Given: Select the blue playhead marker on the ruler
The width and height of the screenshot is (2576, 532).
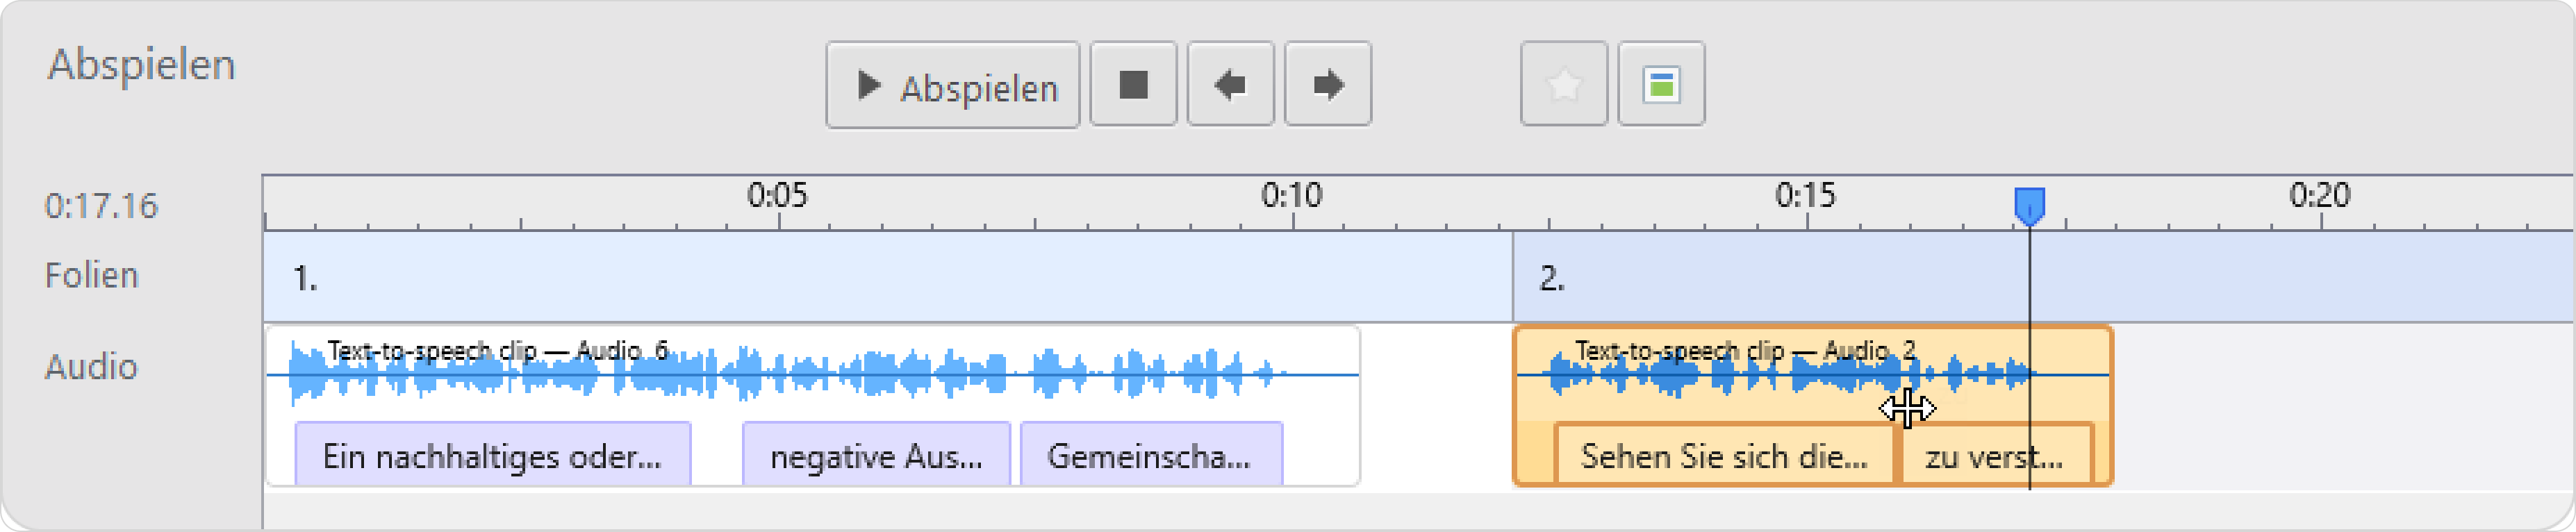Looking at the screenshot, I should click(2029, 206).
